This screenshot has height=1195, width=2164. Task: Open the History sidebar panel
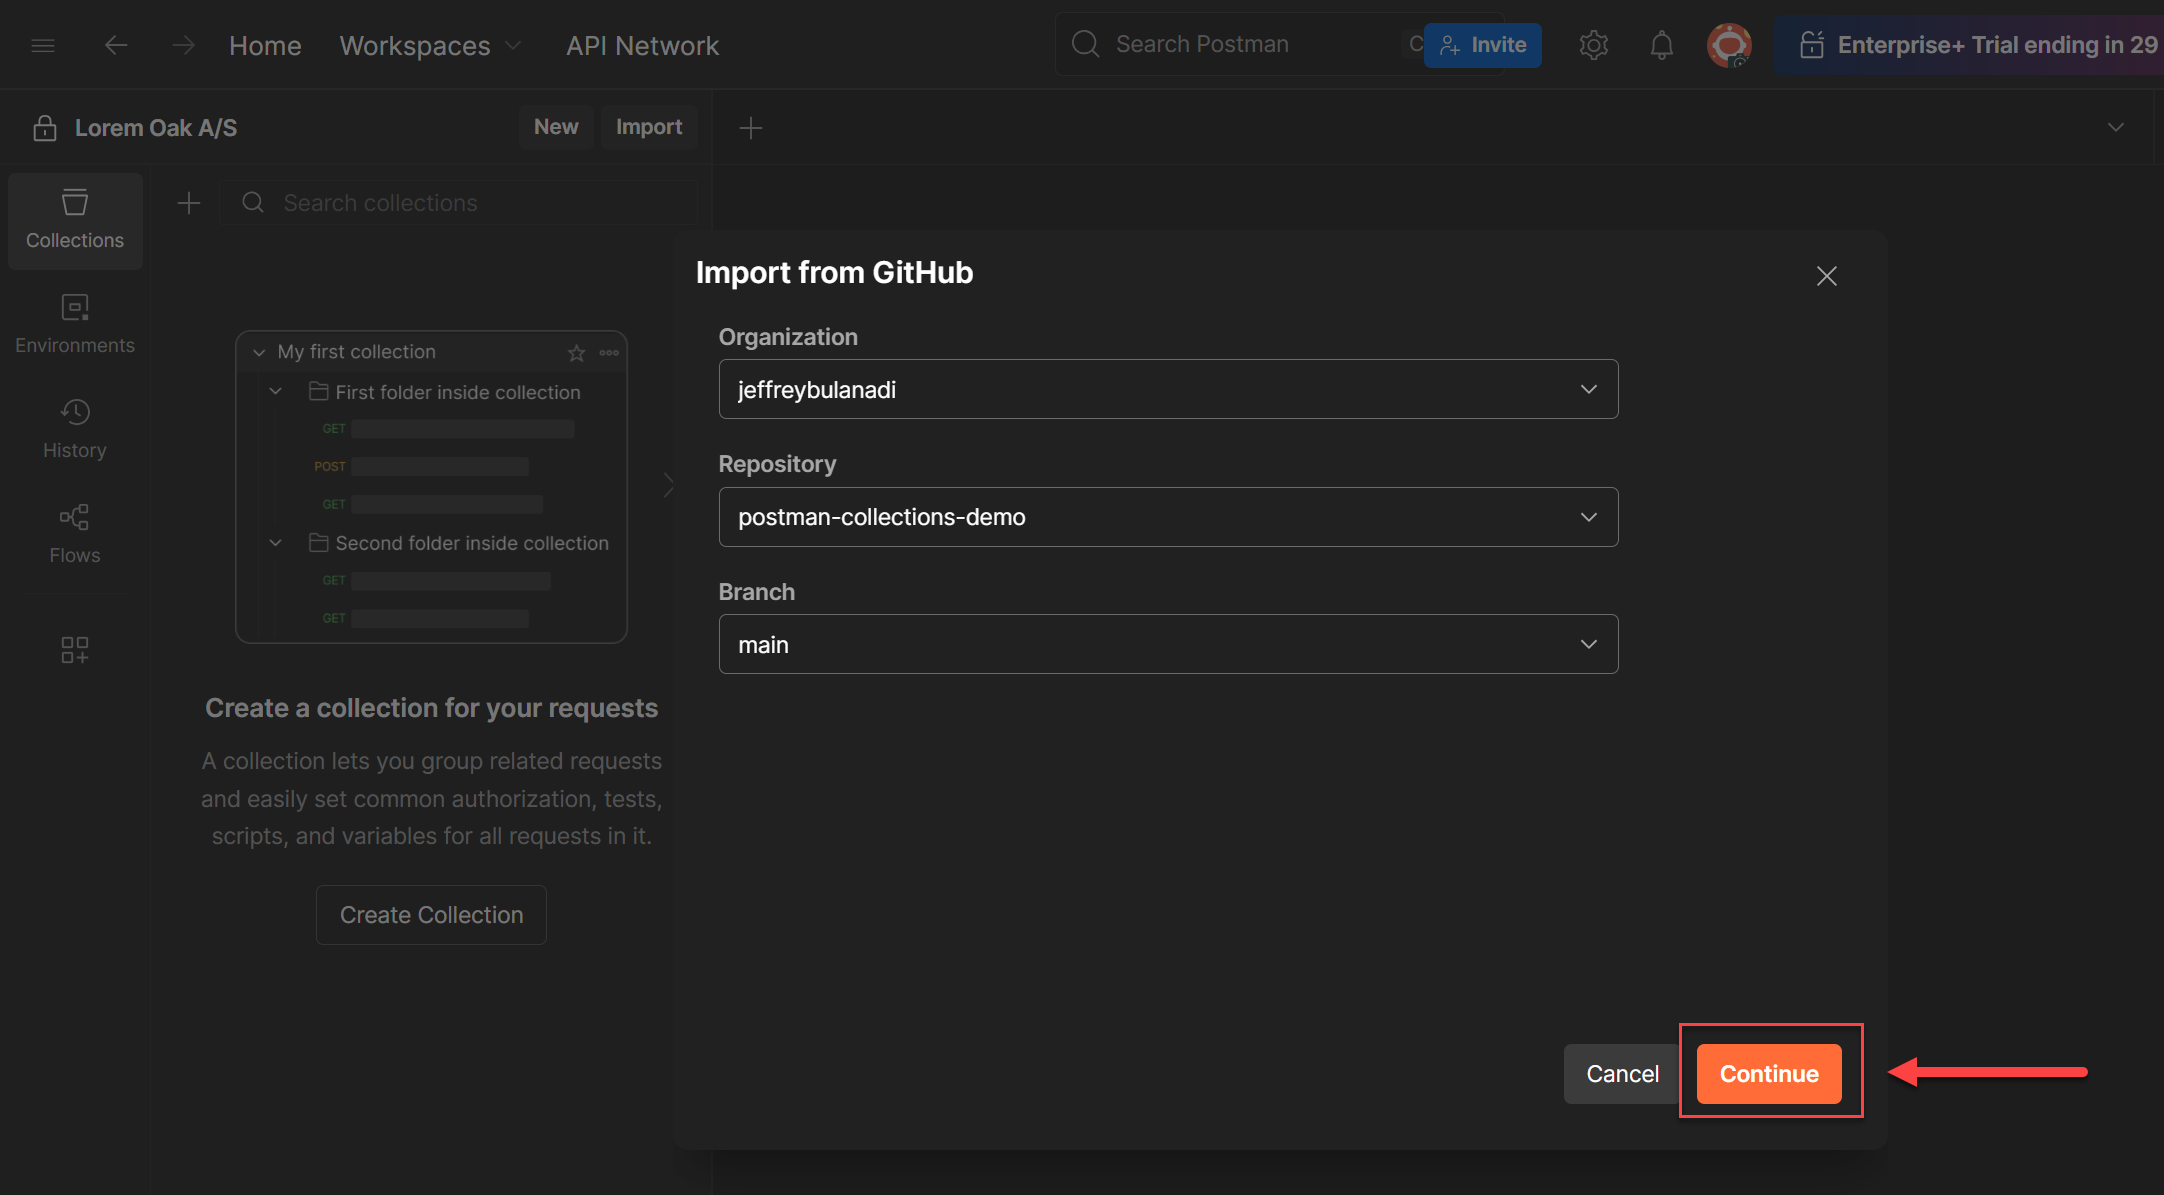click(75, 429)
